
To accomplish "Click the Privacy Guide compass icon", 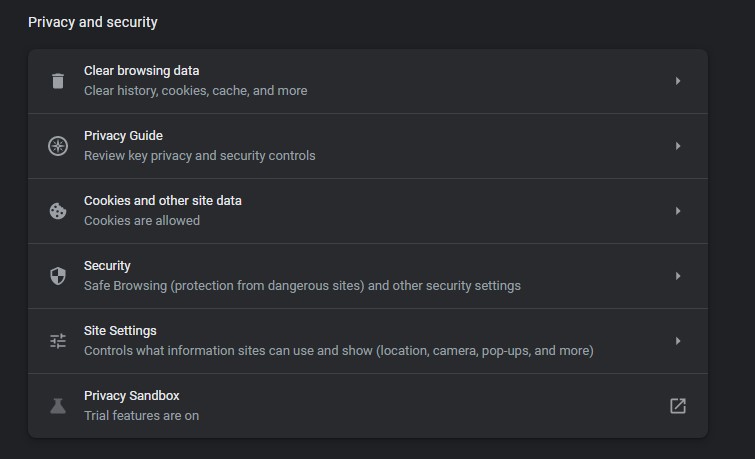I will (58, 146).
